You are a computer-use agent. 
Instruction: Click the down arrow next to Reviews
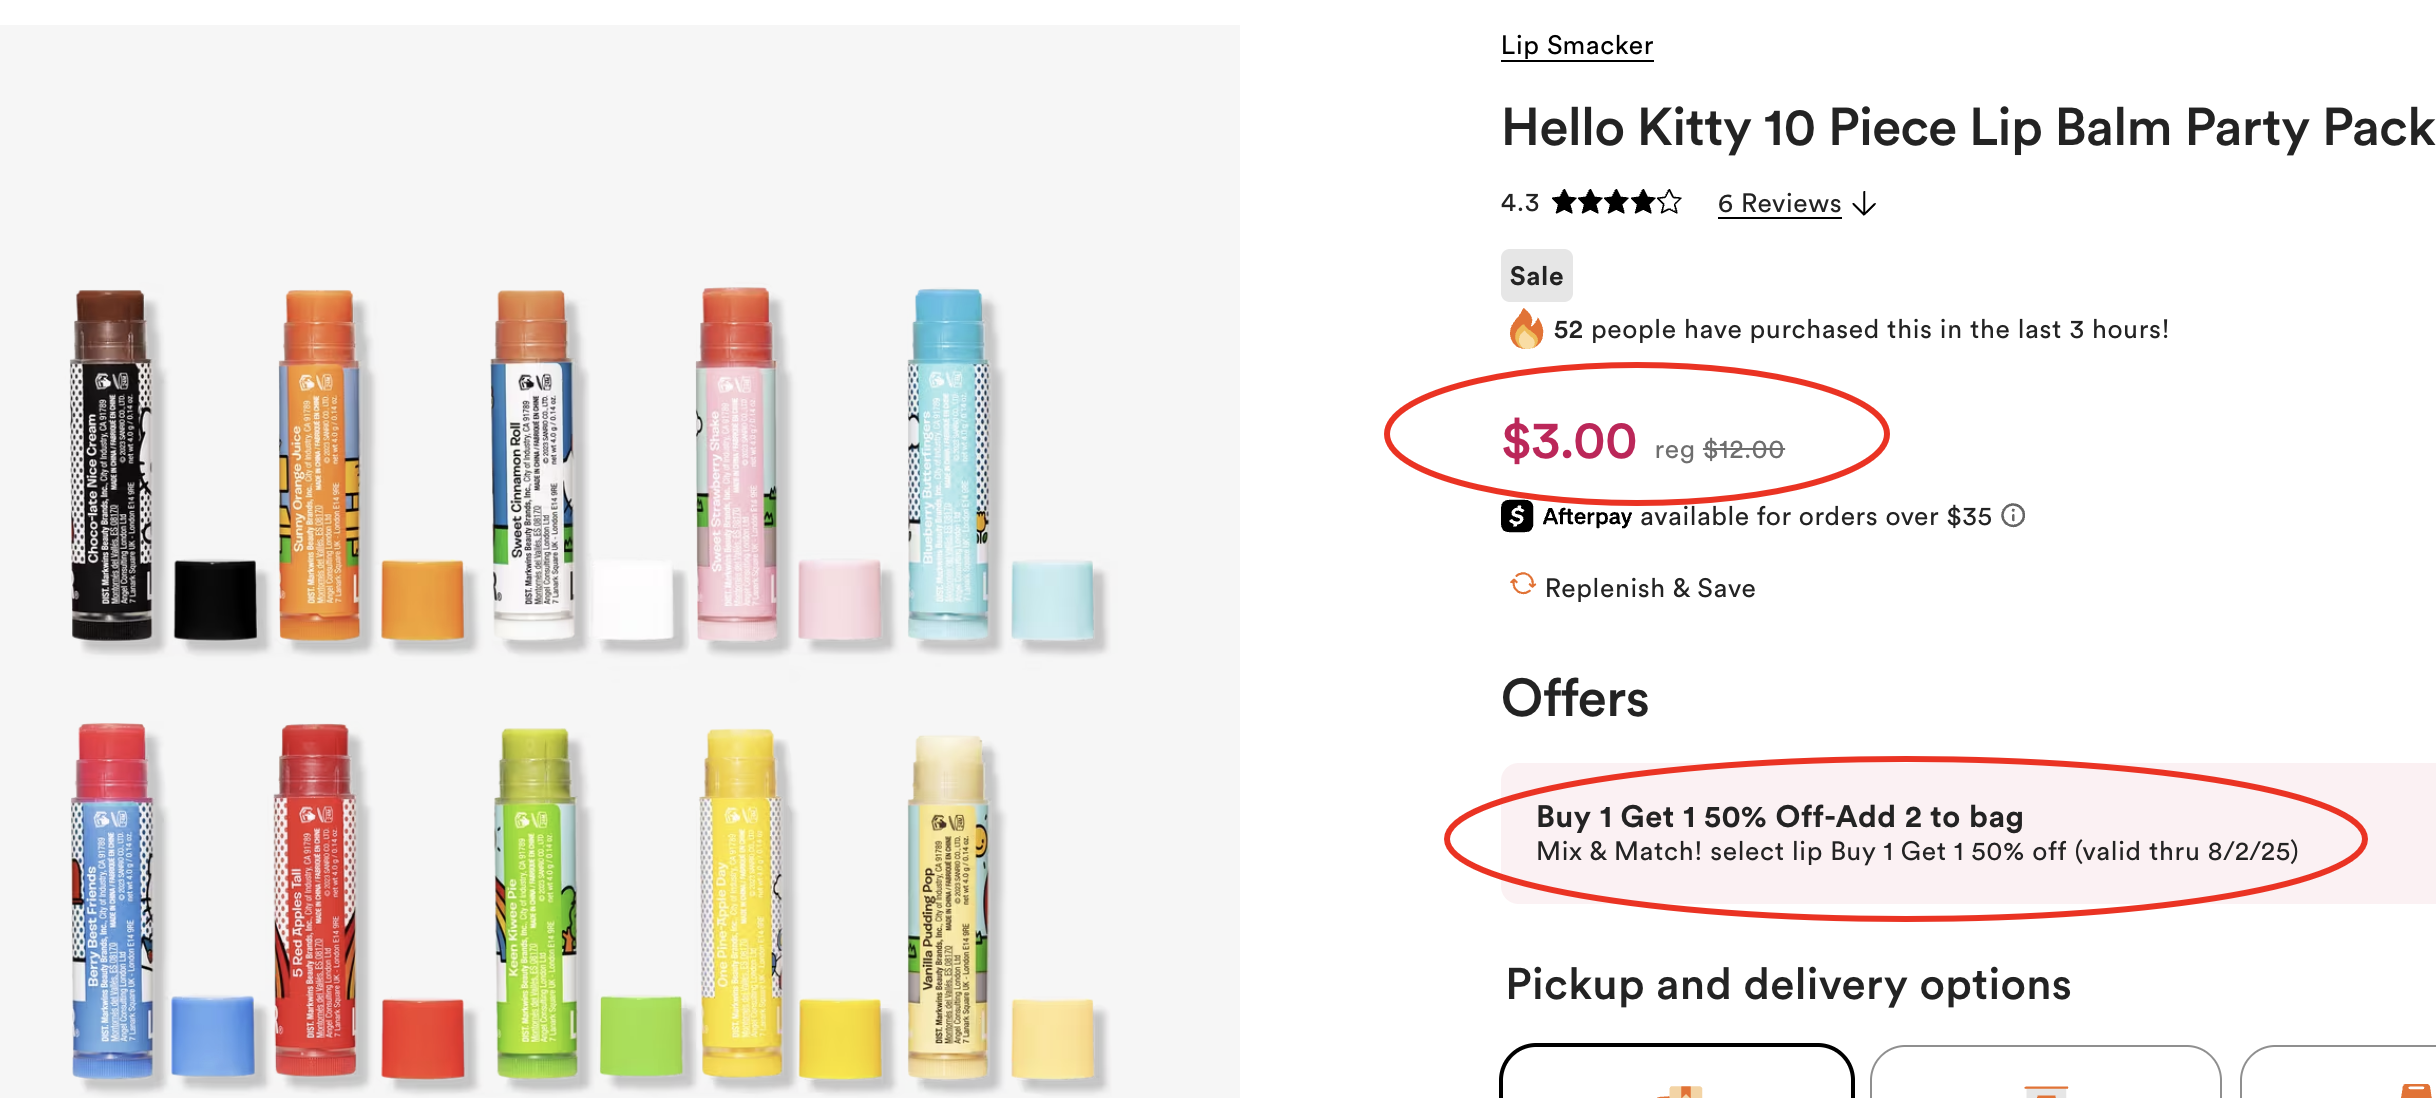1864,204
